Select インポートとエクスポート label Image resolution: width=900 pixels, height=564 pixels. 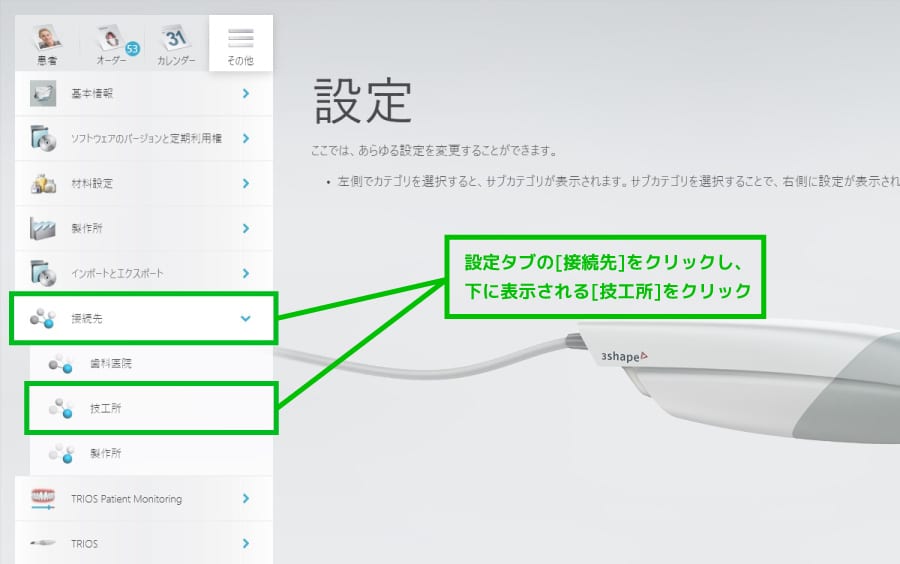[x=117, y=274]
